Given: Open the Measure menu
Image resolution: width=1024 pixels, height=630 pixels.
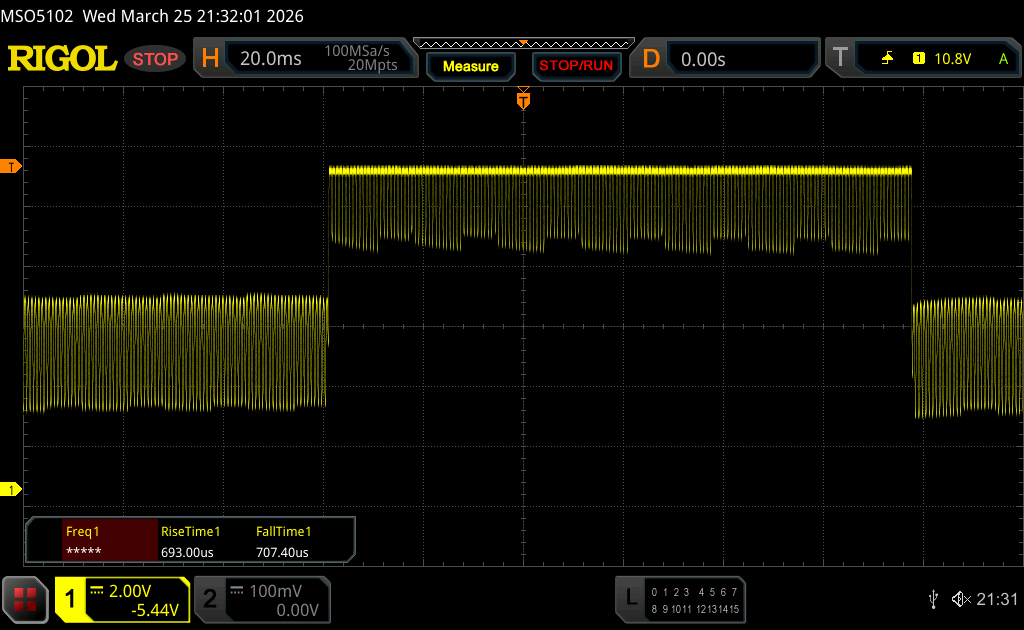Looking at the screenshot, I should tap(470, 66).
